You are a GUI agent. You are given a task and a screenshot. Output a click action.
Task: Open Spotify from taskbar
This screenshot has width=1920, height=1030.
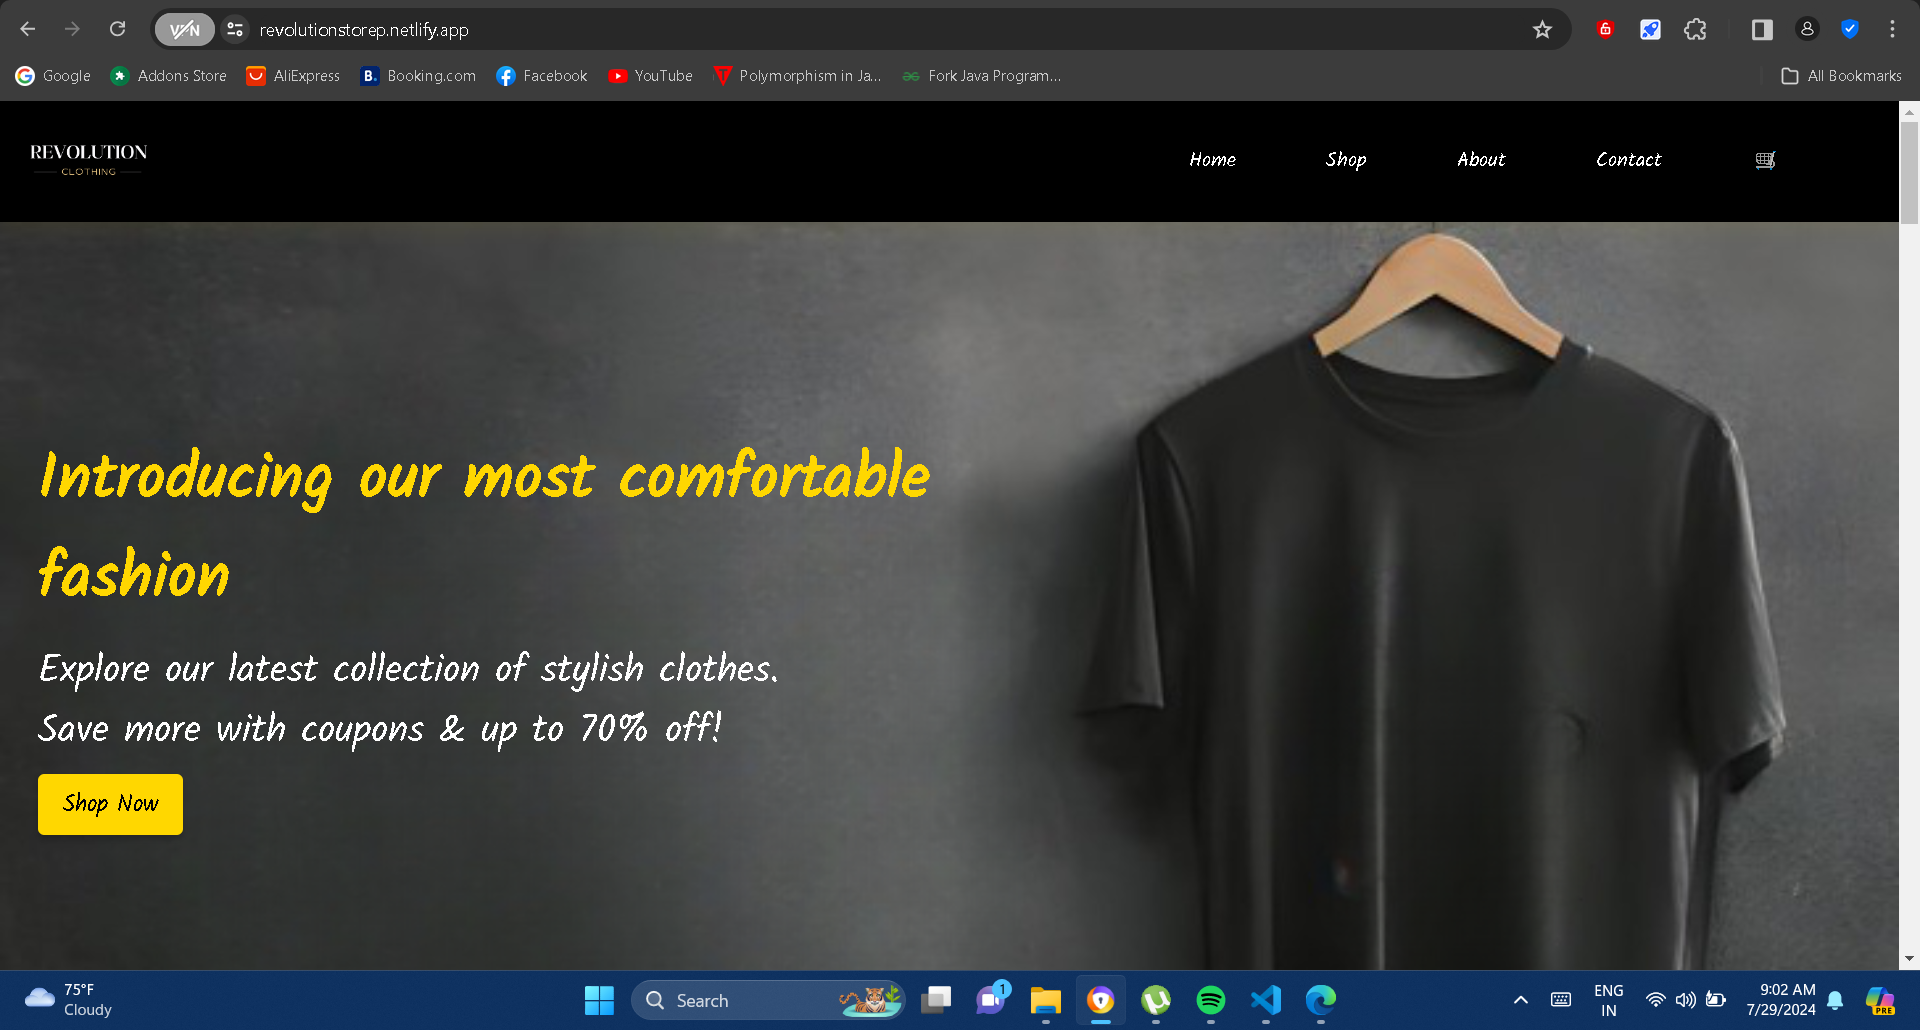pyautogui.click(x=1211, y=1000)
